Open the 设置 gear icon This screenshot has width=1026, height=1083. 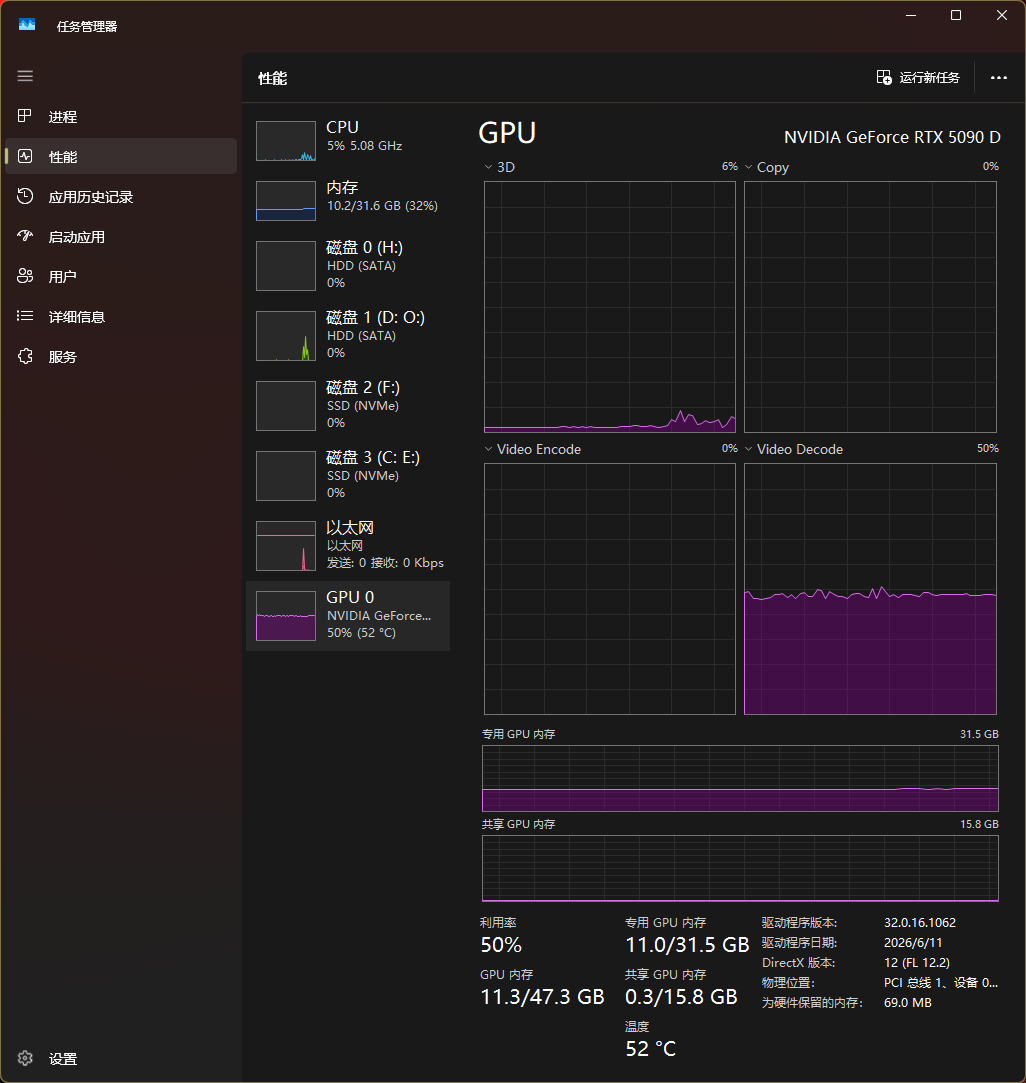point(25,1058)
